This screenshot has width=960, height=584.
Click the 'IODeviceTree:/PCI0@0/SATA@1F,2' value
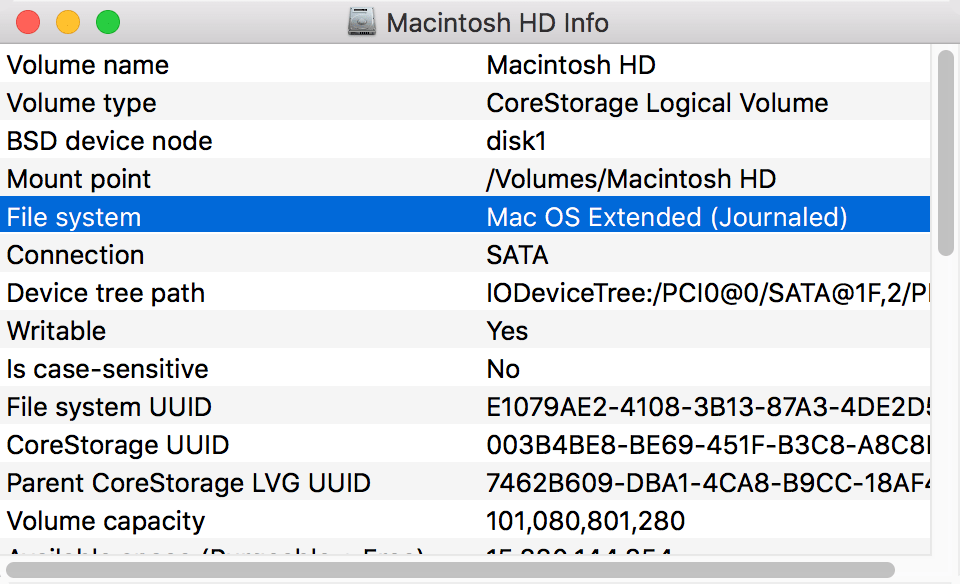(708, 293)
